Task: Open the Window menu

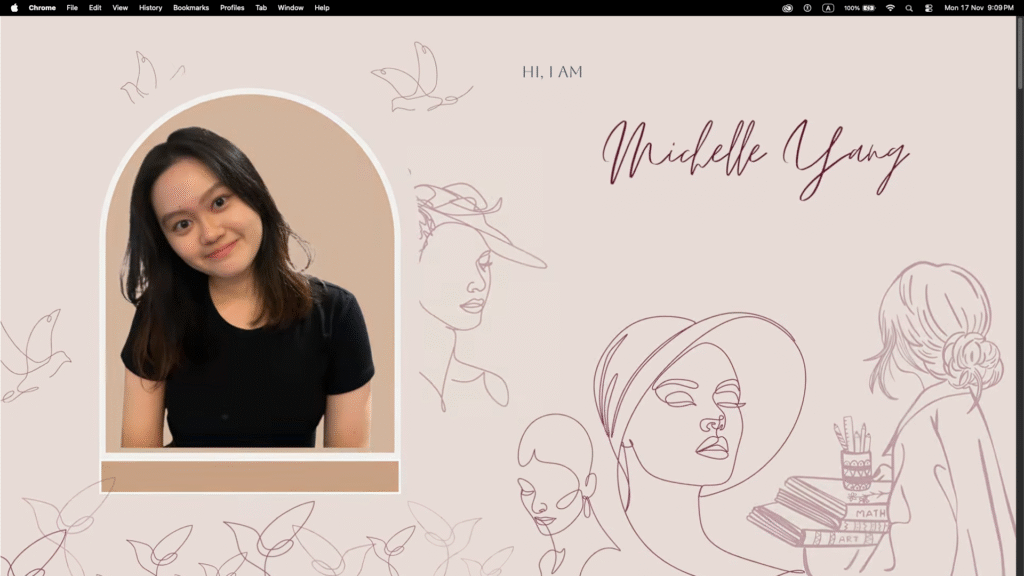Action: pos(291,7)
